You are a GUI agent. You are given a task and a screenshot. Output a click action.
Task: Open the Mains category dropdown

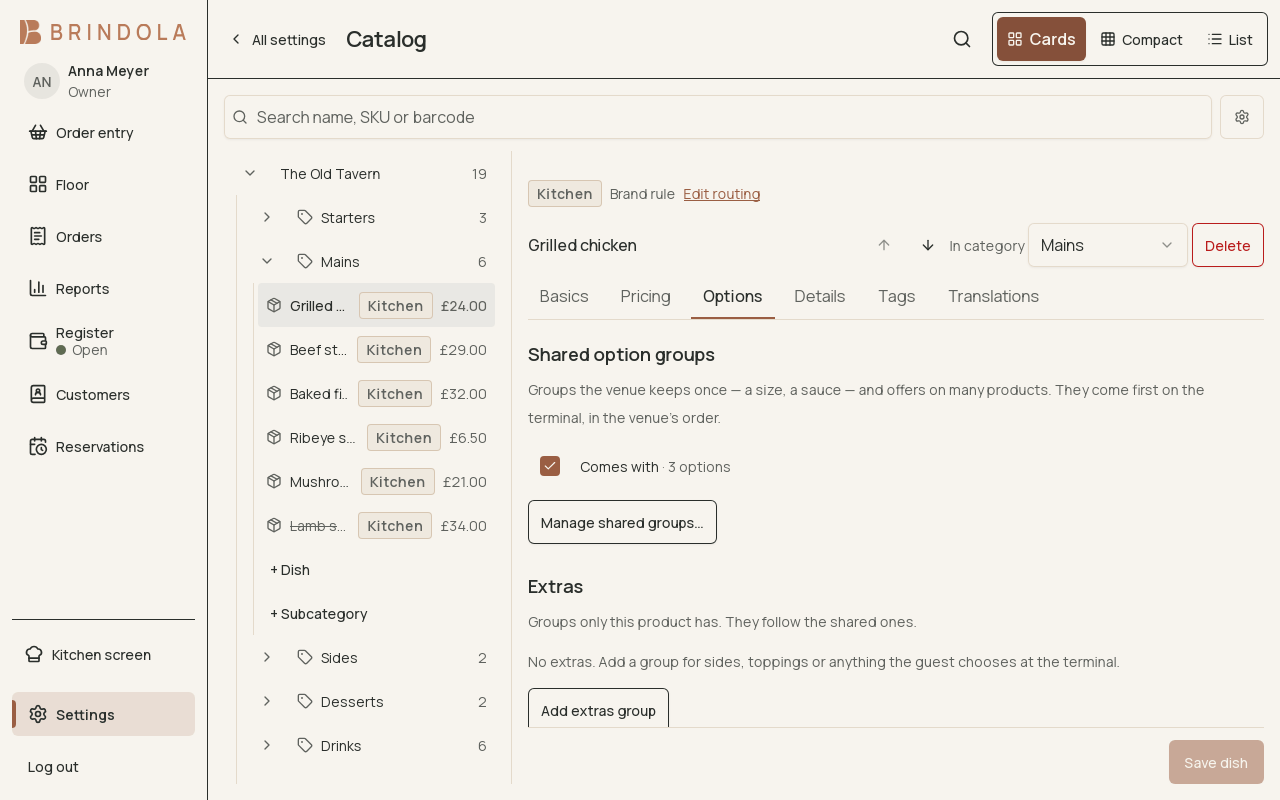1108,245
